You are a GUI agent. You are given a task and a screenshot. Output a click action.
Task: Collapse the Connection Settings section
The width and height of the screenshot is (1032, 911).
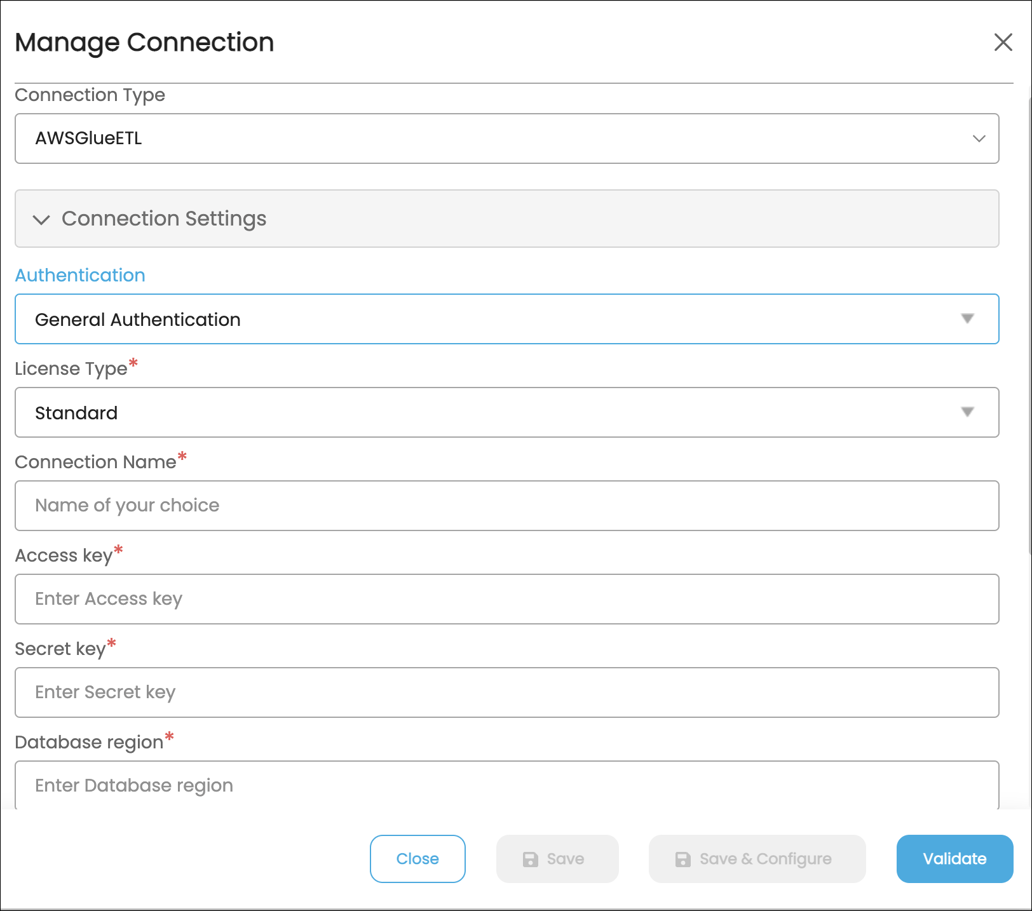(x=507, y=218)
